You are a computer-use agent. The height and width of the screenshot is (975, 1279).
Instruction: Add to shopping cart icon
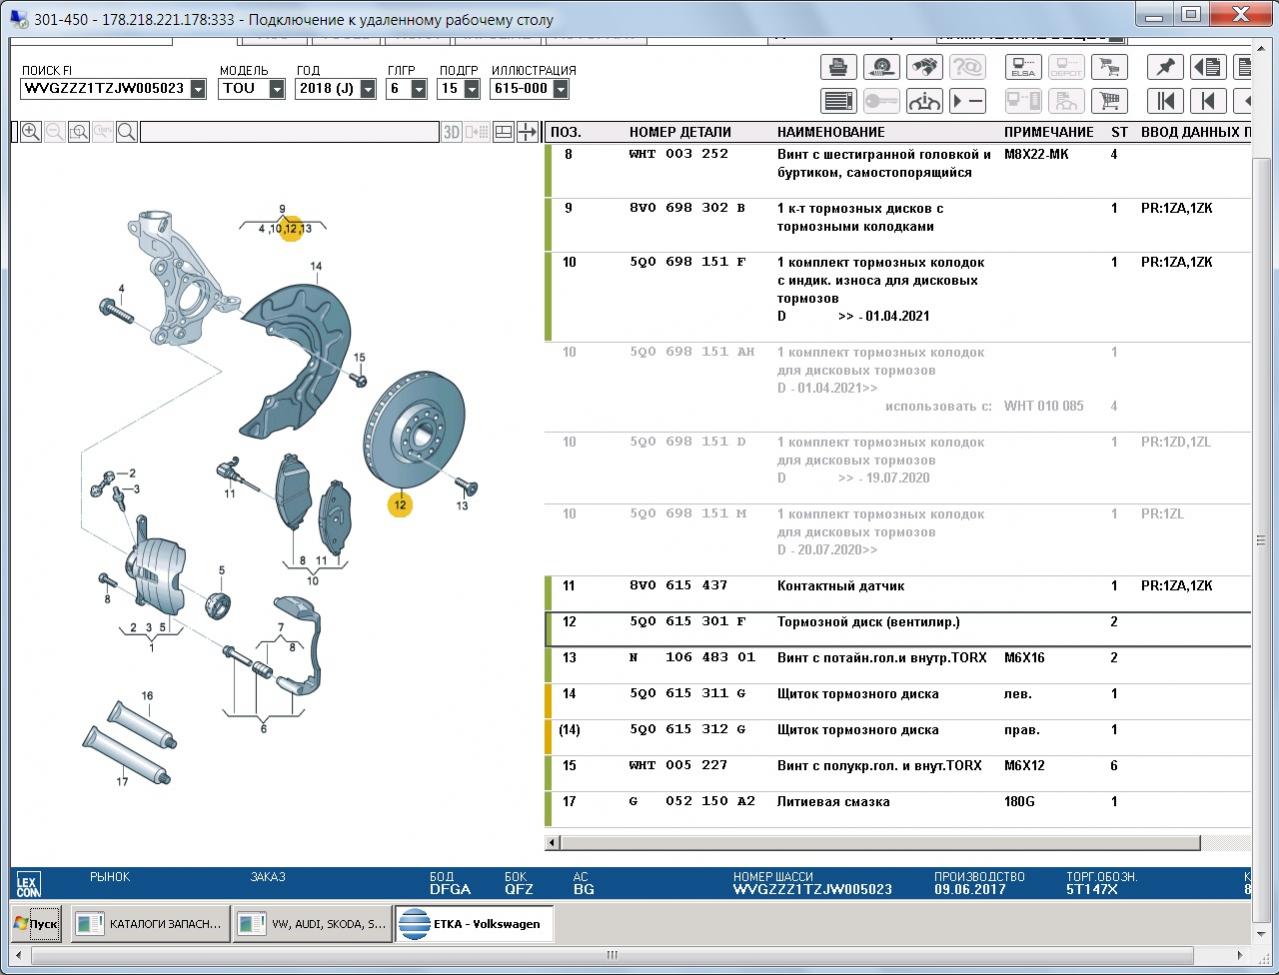coord(1108,101)
